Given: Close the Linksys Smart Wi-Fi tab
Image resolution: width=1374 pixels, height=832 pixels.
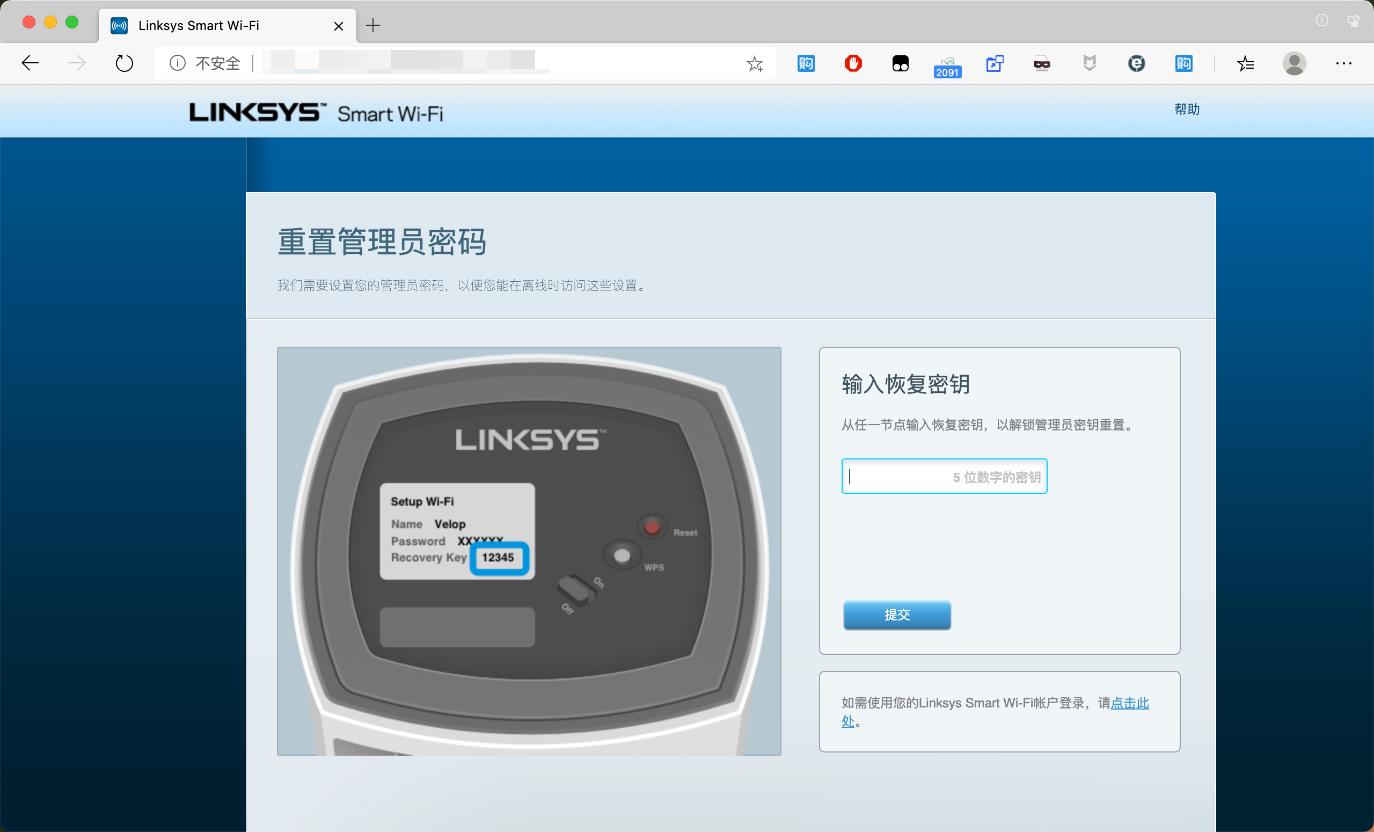Looking at the screenshot, I should (x=339, y=25).
